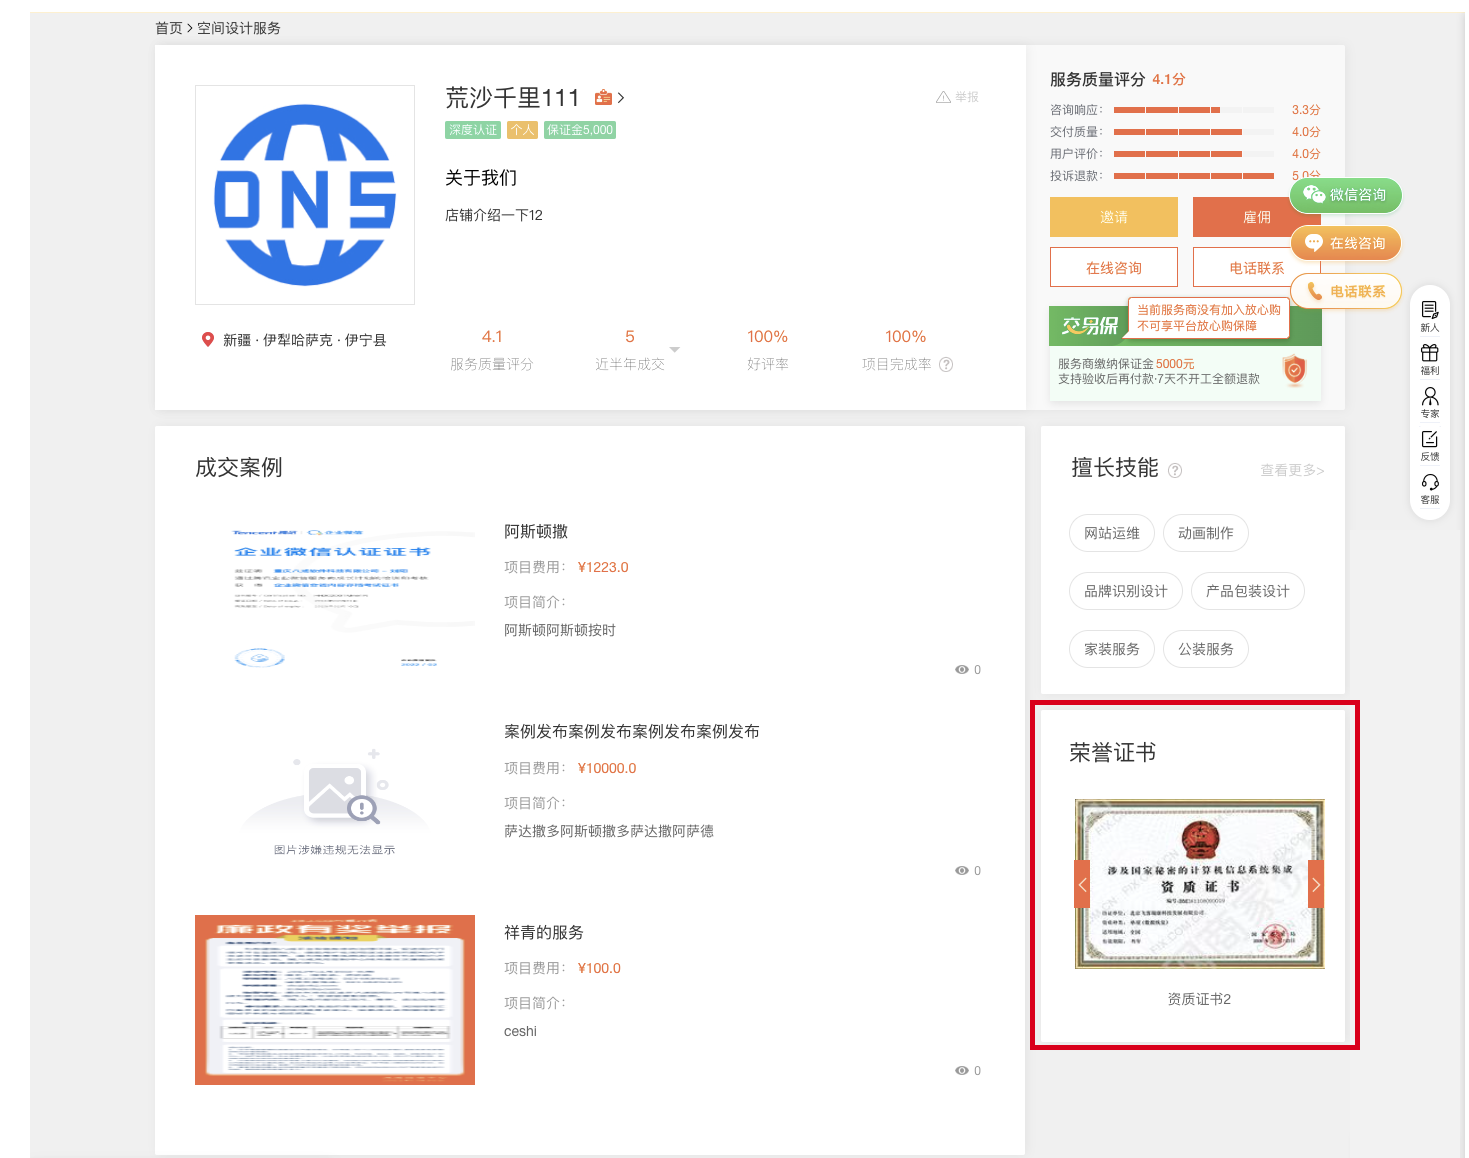Click the yellow 邀请 button

coord(1113,217)
